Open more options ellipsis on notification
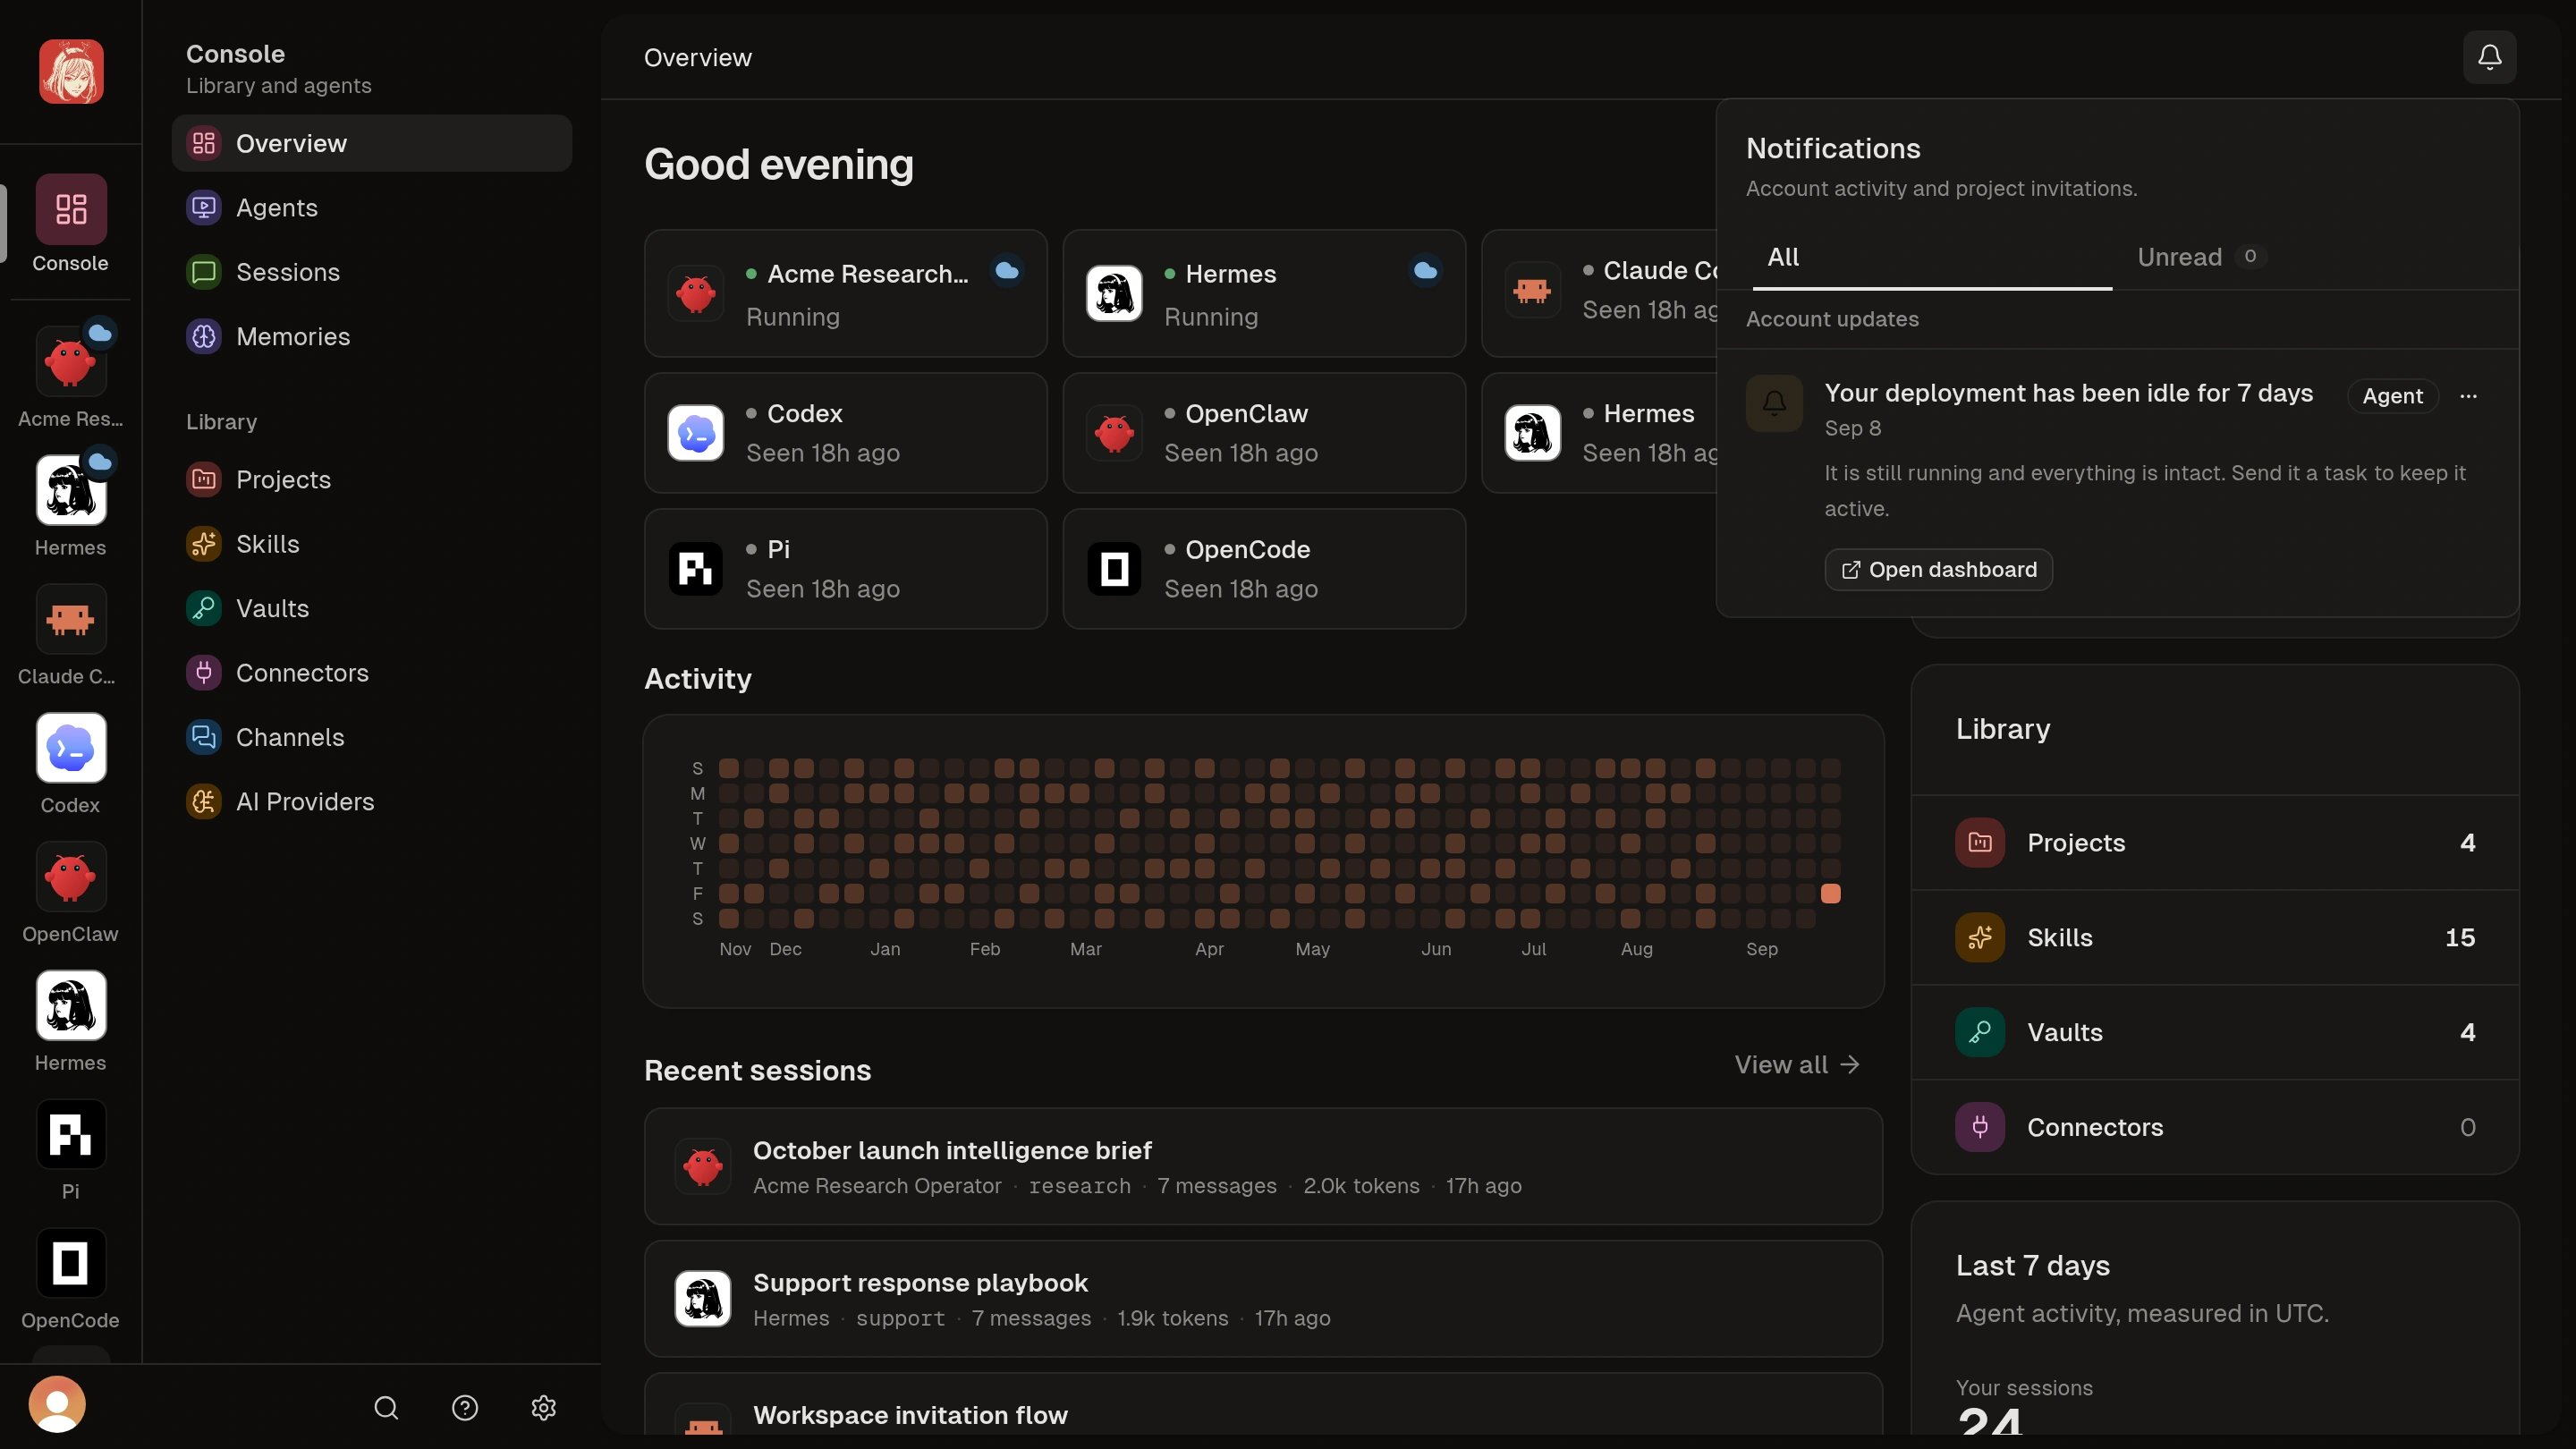 (2468, 396)
